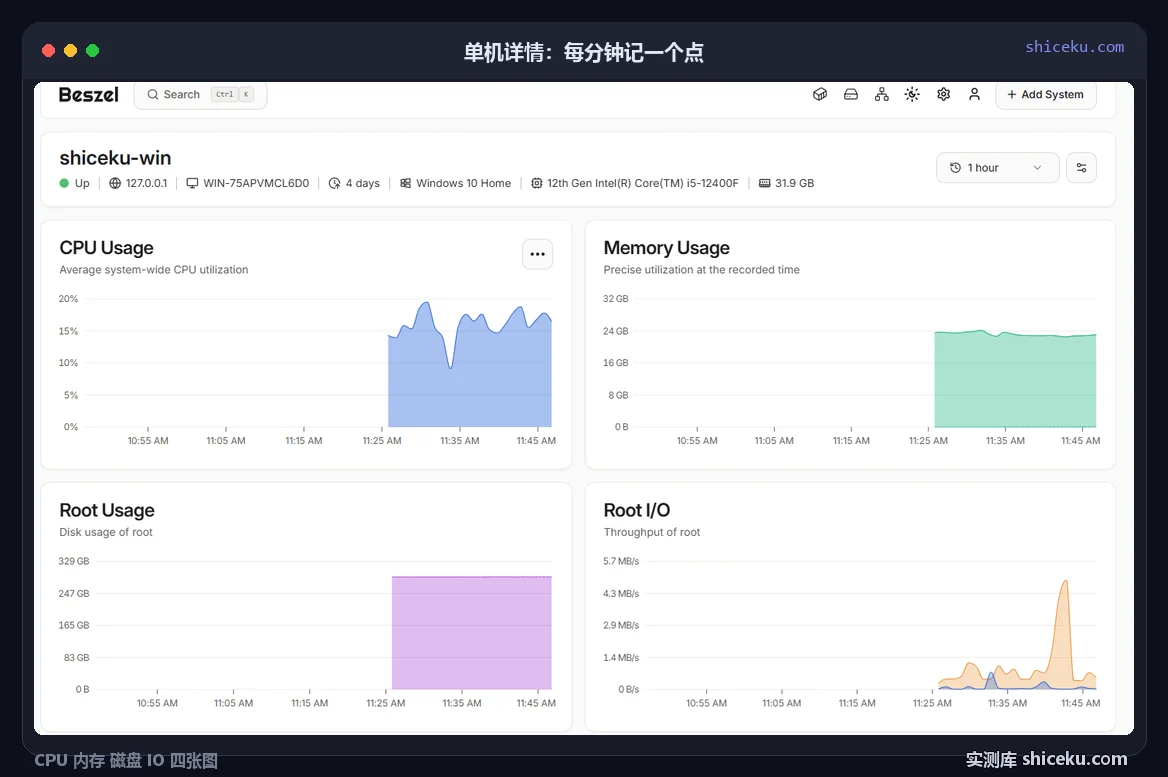
Task: Click the Root Usage chart title
Action: click(x=107, y=510)
